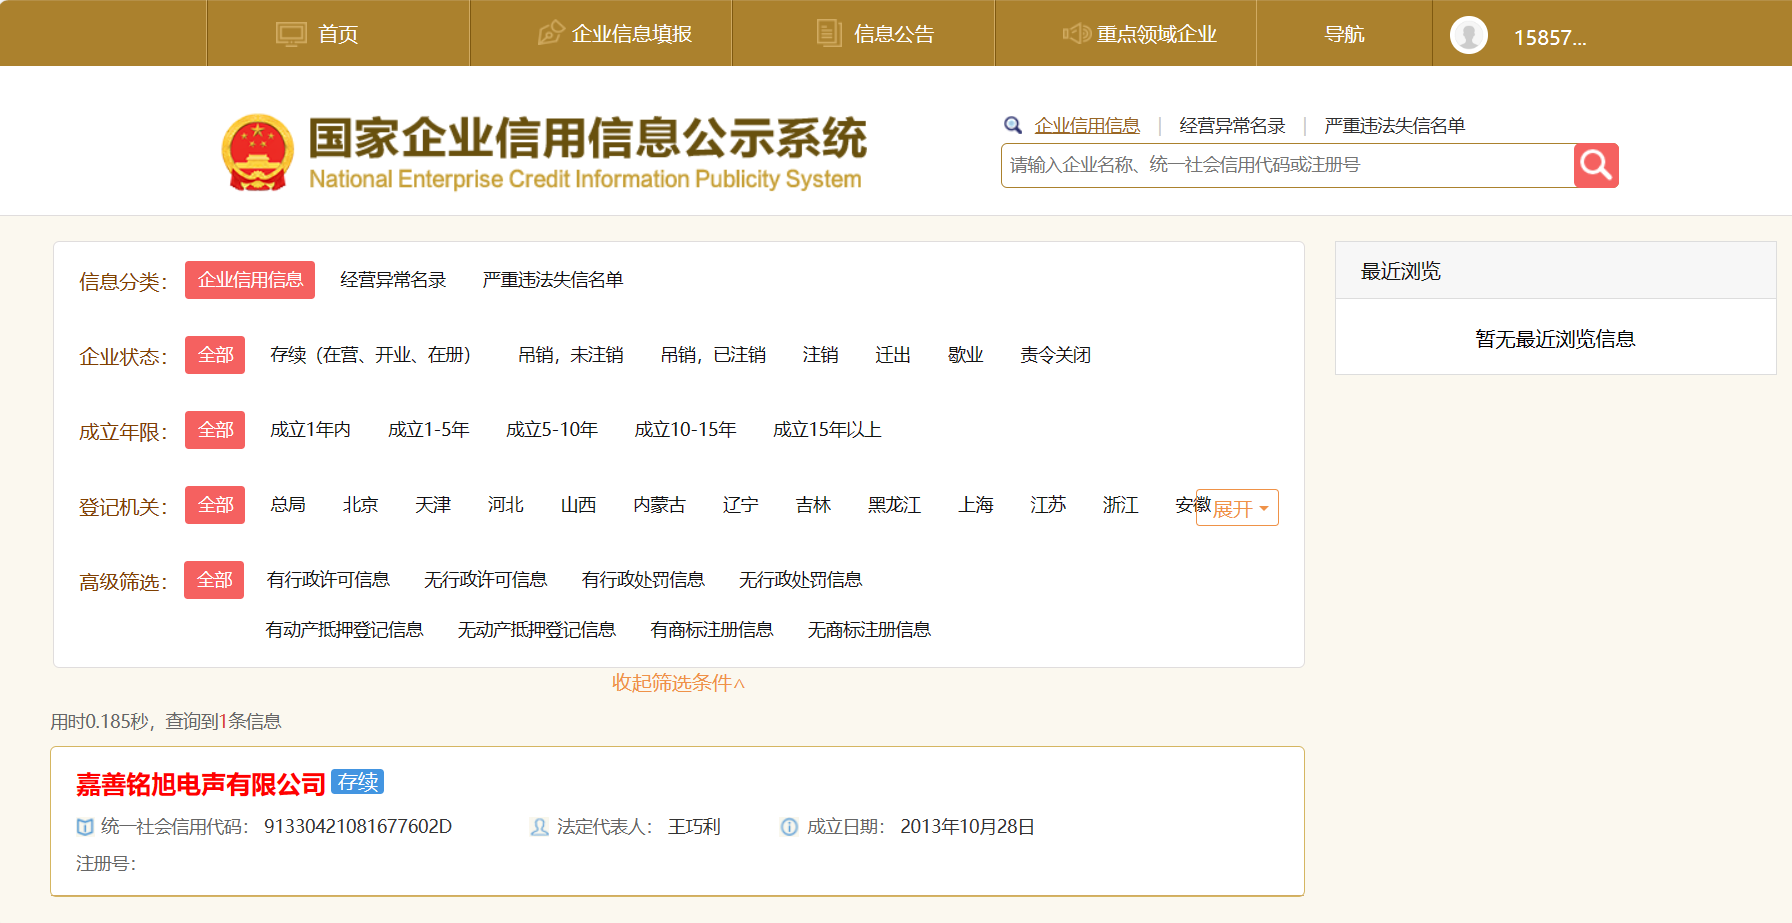Filter by 有商标注册信息
The image size is (1792, 923).
pos(711,630)
